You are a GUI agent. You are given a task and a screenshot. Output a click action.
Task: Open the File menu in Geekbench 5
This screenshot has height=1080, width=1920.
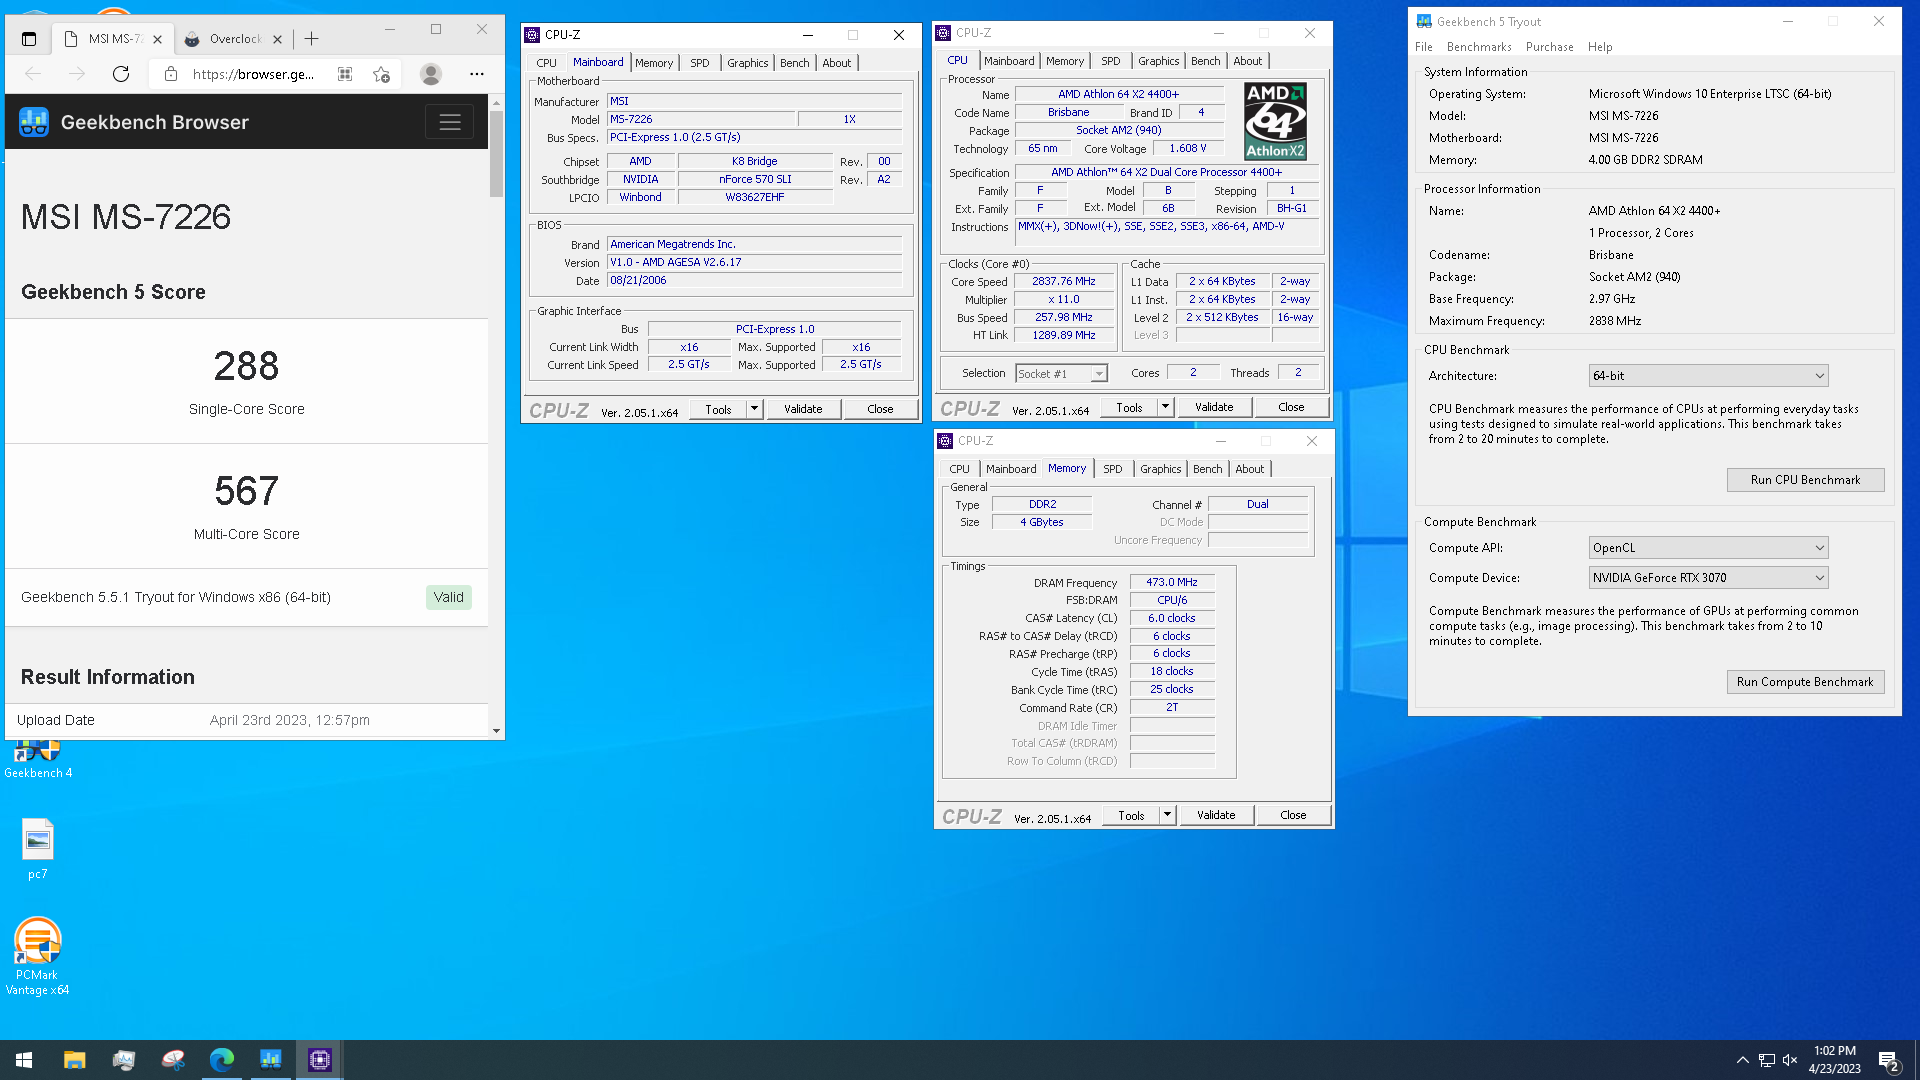tap(1423, 47)
